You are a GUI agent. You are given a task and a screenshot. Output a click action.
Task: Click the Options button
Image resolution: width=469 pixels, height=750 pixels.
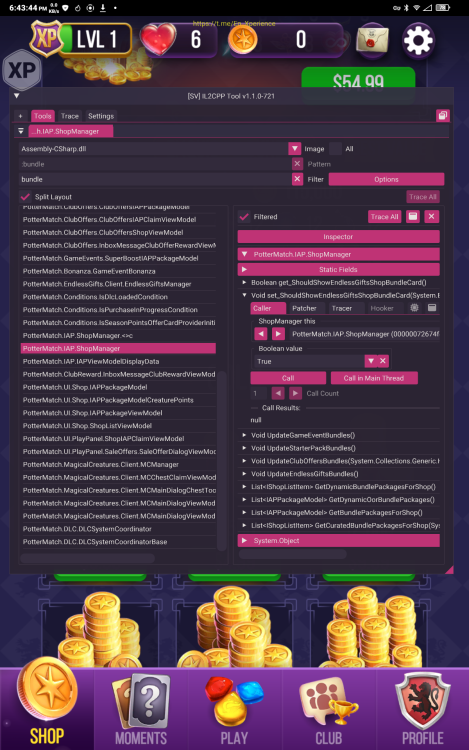point(386,179)
